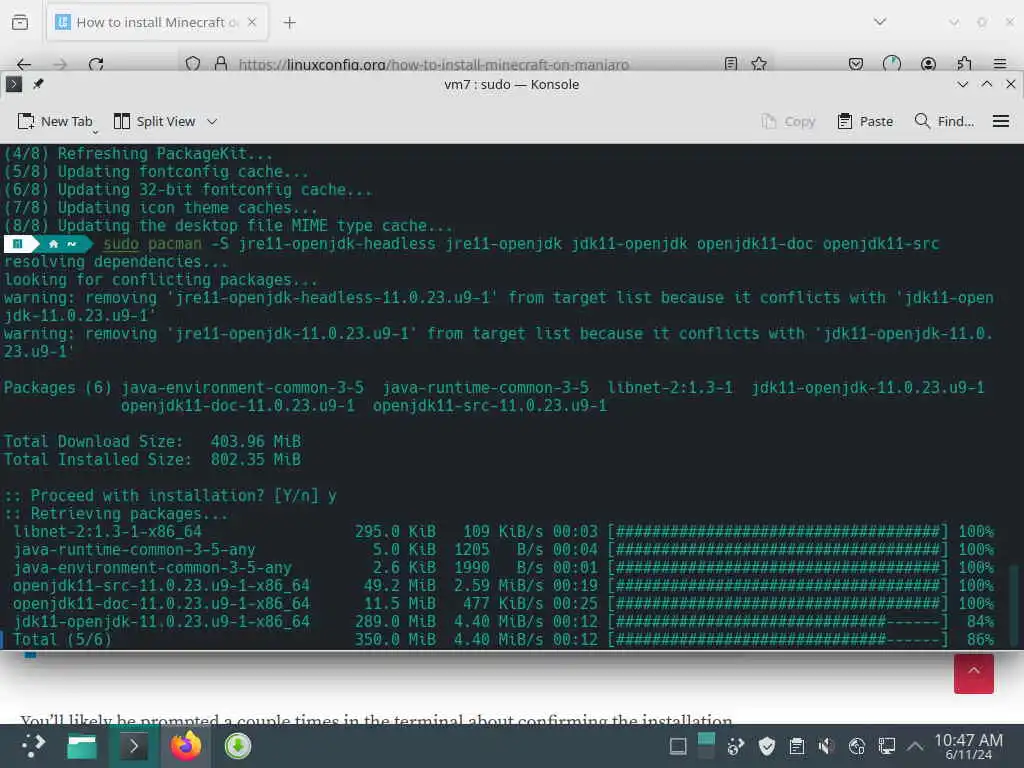Click the pin icon in Konsole title bar
Image resolution: width=1024 pixels, height=768 pixels.
39,84
